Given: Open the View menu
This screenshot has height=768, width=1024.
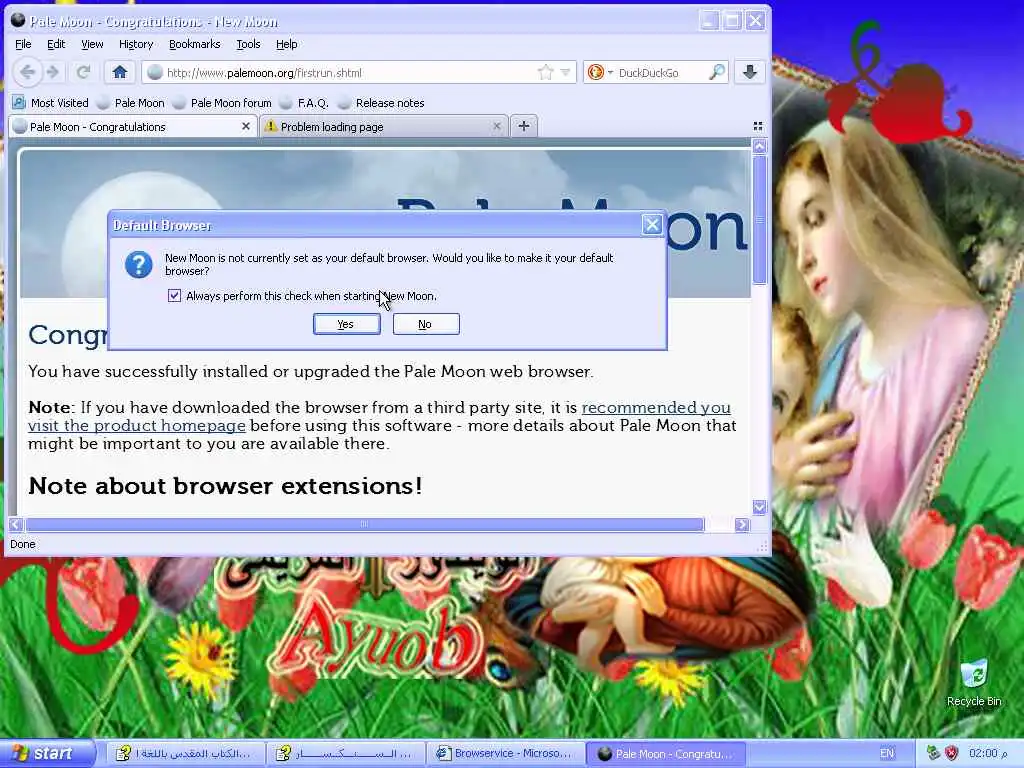Looking at the screenshot, I should click(92, 44).
